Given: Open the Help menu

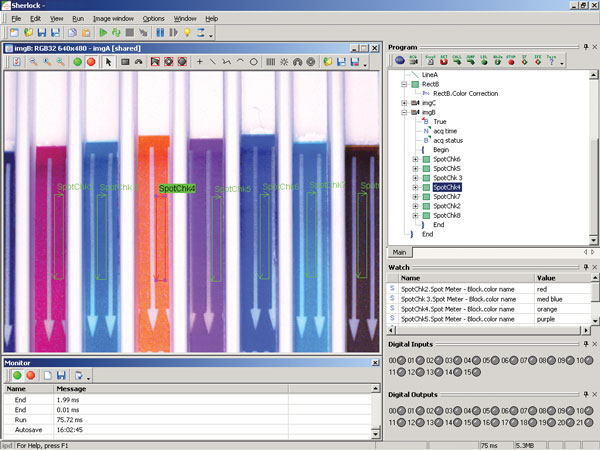Looking at the screenshot, I should [212, 18].
